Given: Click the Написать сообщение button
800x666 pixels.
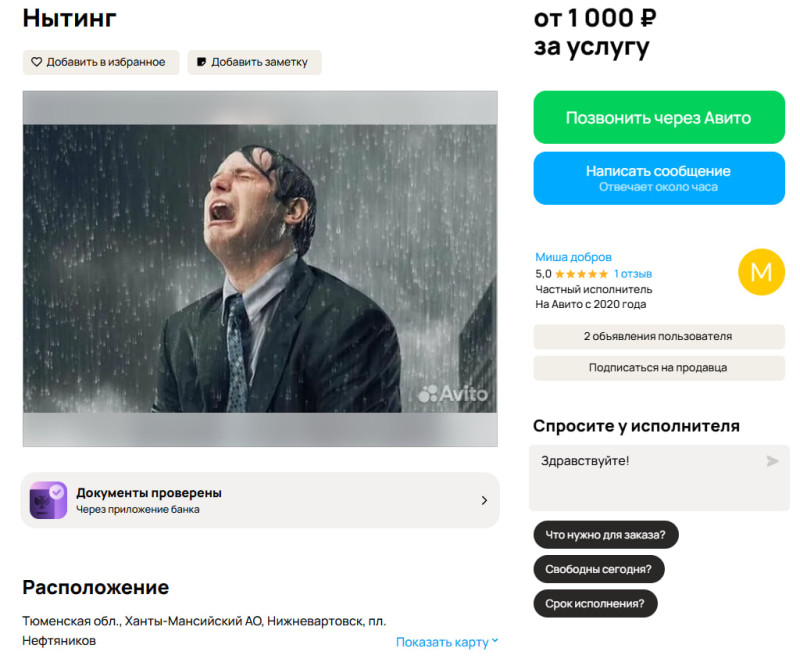Looking at the screenshot, I should point(659,178).
